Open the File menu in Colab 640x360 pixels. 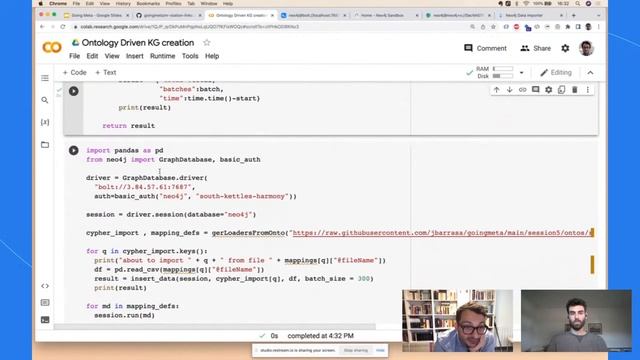[x=74, y=56]
